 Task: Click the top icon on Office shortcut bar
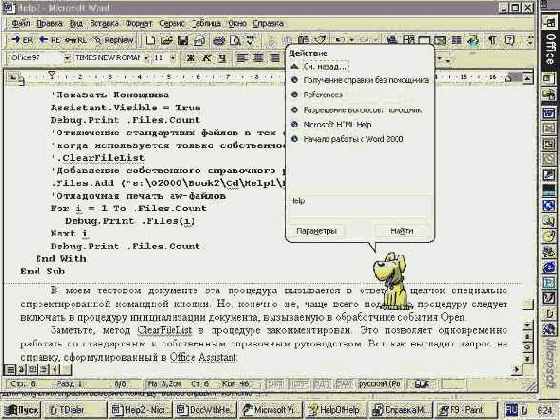pos(549,23)
